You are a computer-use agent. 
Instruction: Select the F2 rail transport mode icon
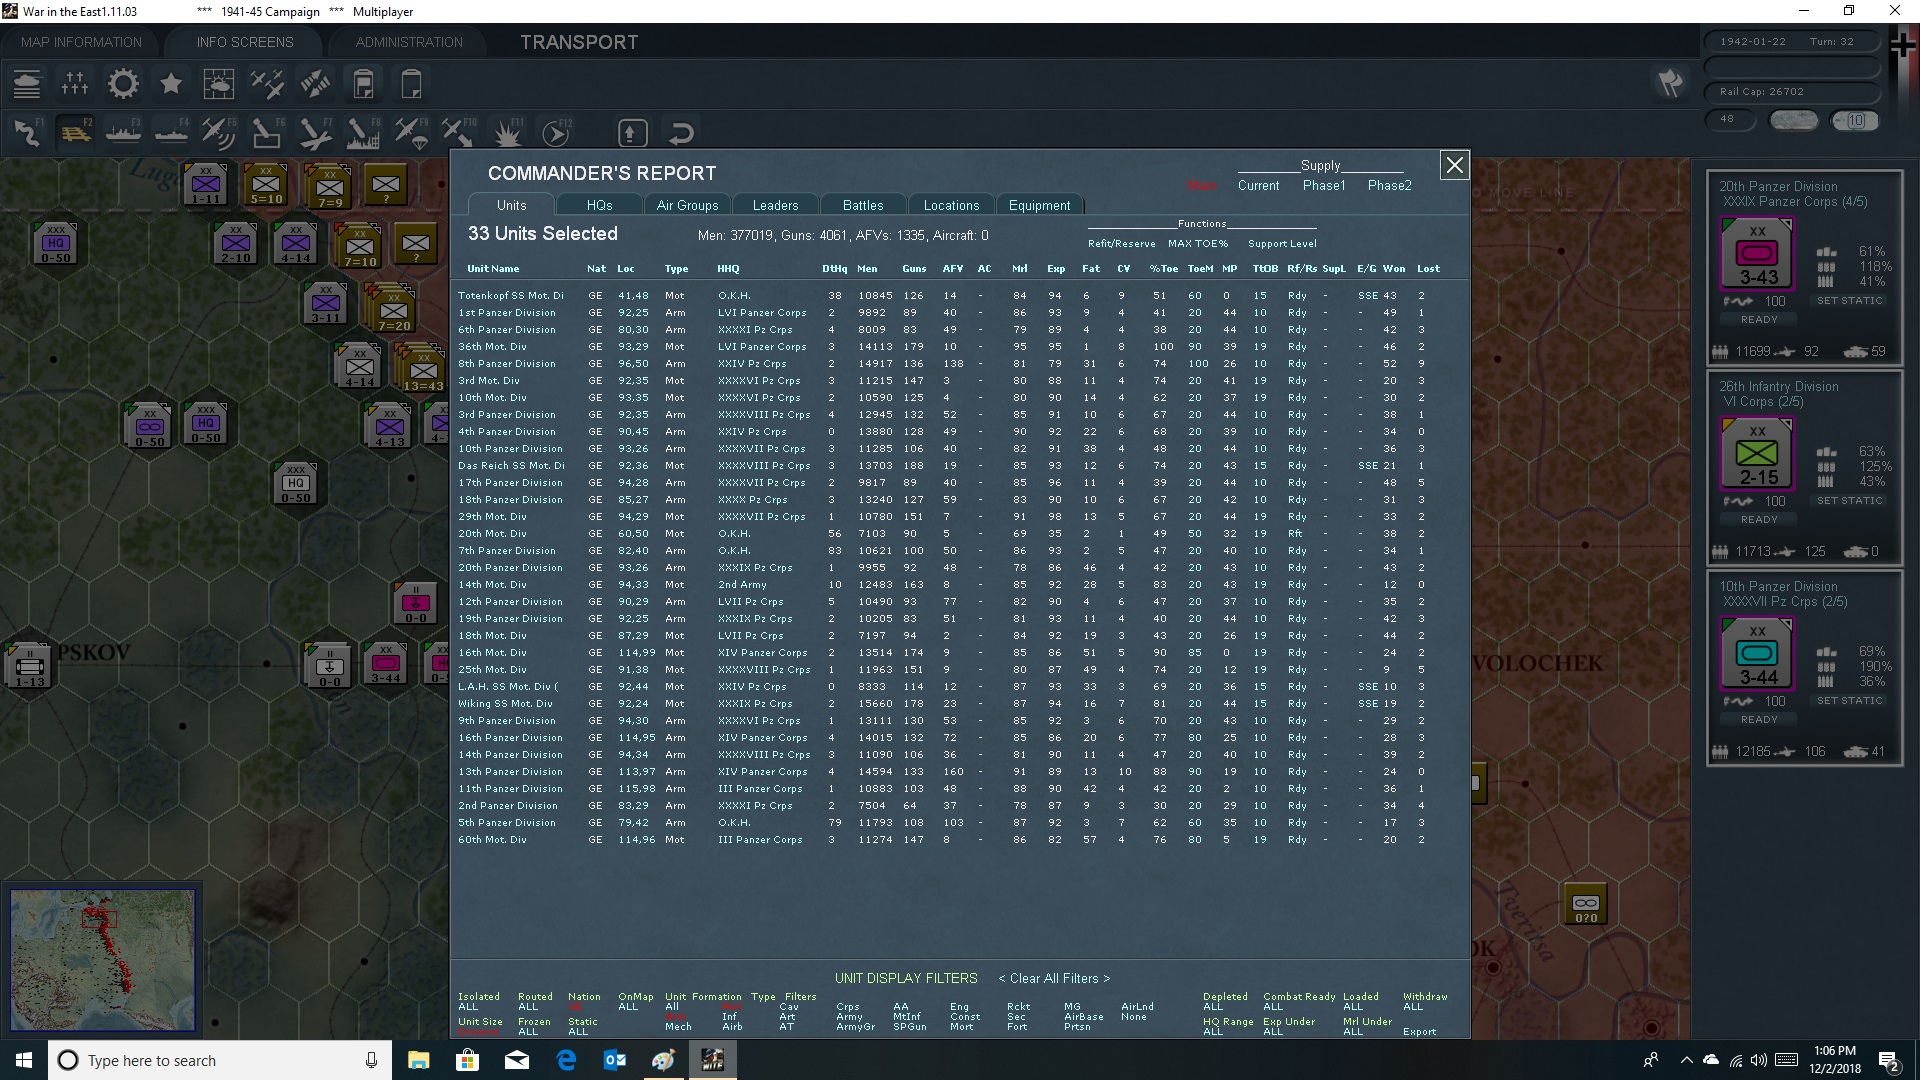click(x=75, y=132)
